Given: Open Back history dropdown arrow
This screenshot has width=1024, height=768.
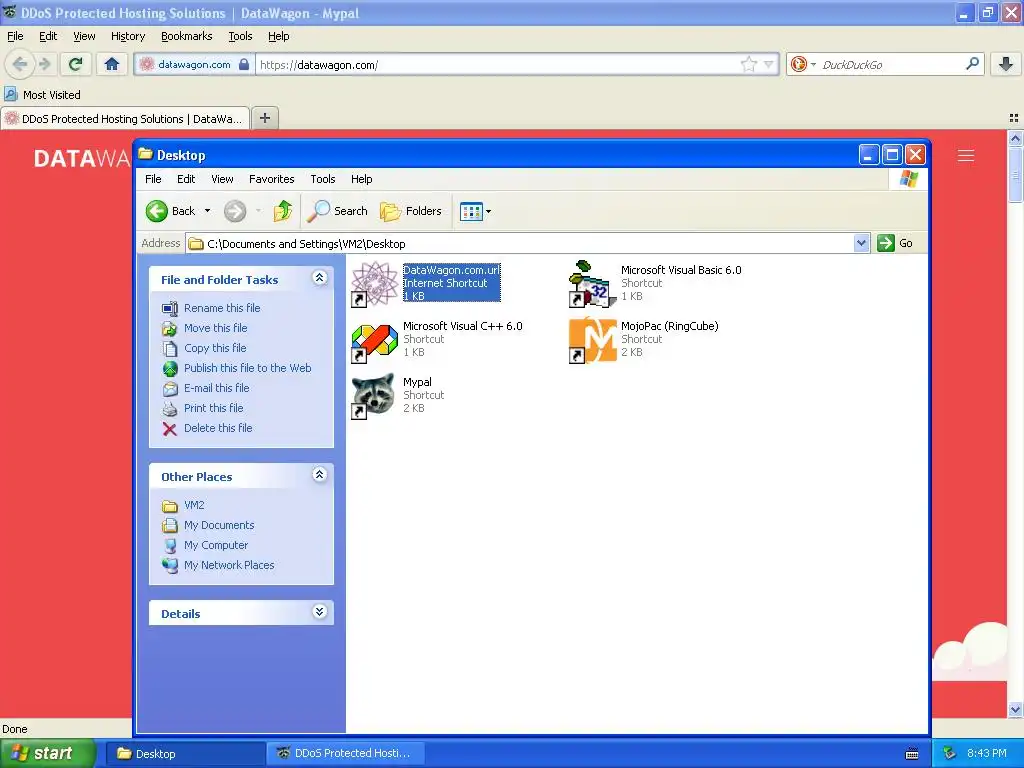Looking at the screenshot, I should click(208, 211).
